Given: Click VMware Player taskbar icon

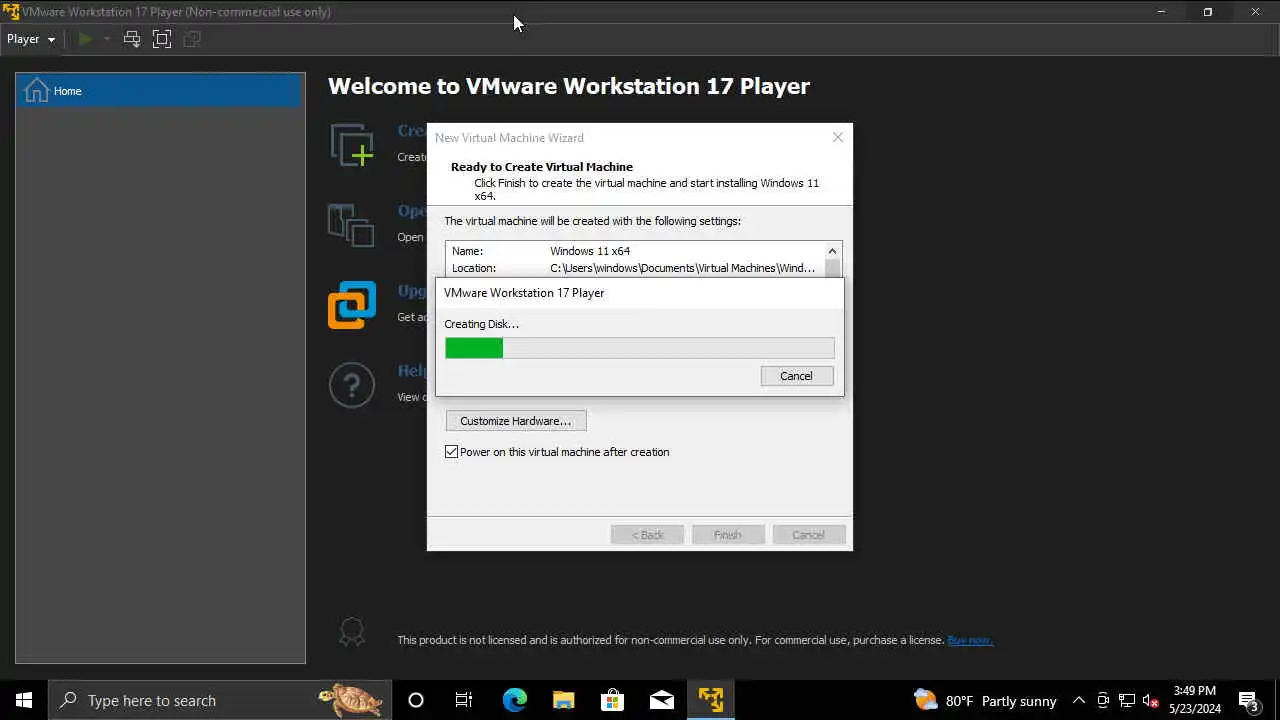Looking at the screenshot, I should tap(711, 700).
